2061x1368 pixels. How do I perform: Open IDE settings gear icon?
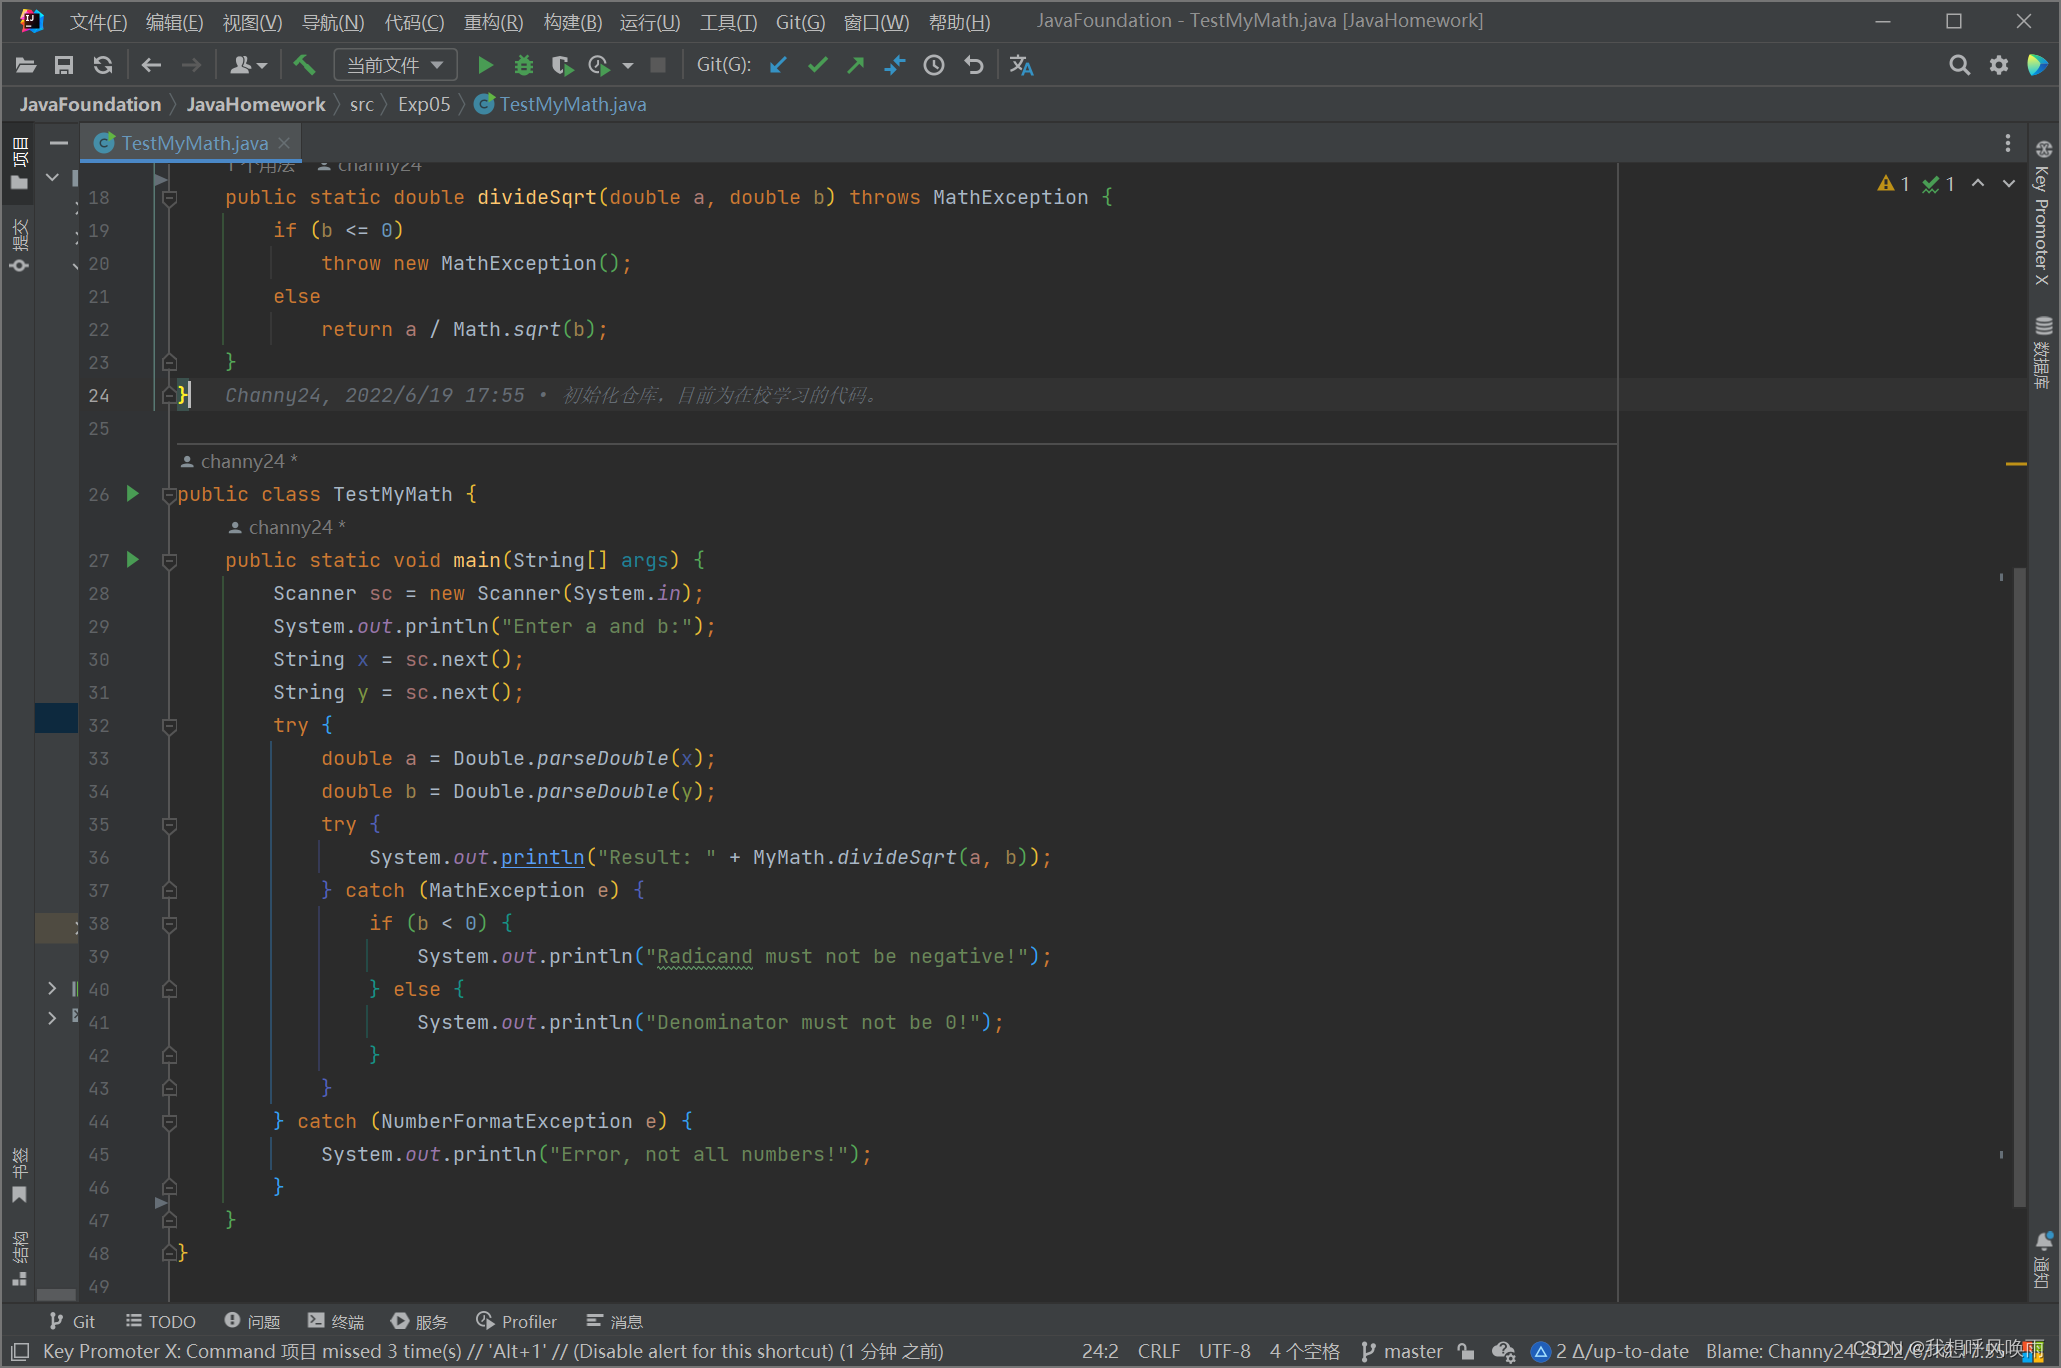[x=1998, y=65]
